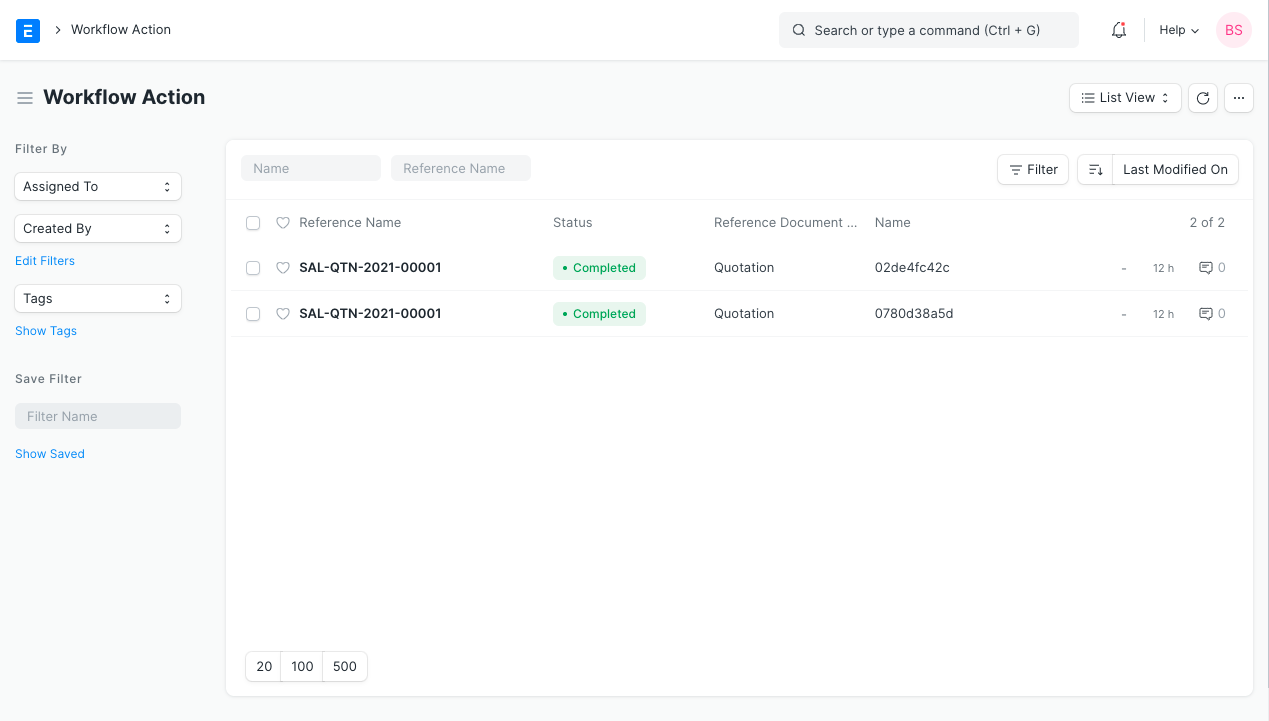Click the Filter button above the list
The image size is (1269, 721).
(1032, 169)
